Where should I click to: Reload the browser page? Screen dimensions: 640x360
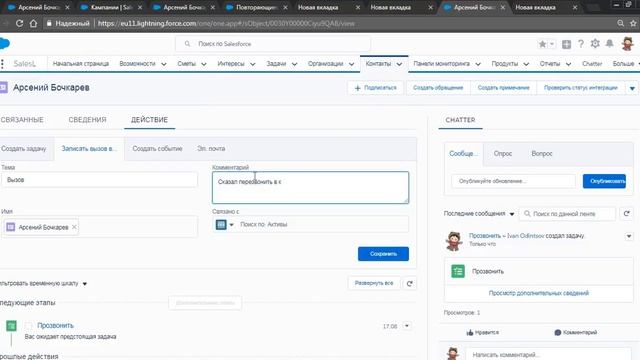tap(19, 23)
